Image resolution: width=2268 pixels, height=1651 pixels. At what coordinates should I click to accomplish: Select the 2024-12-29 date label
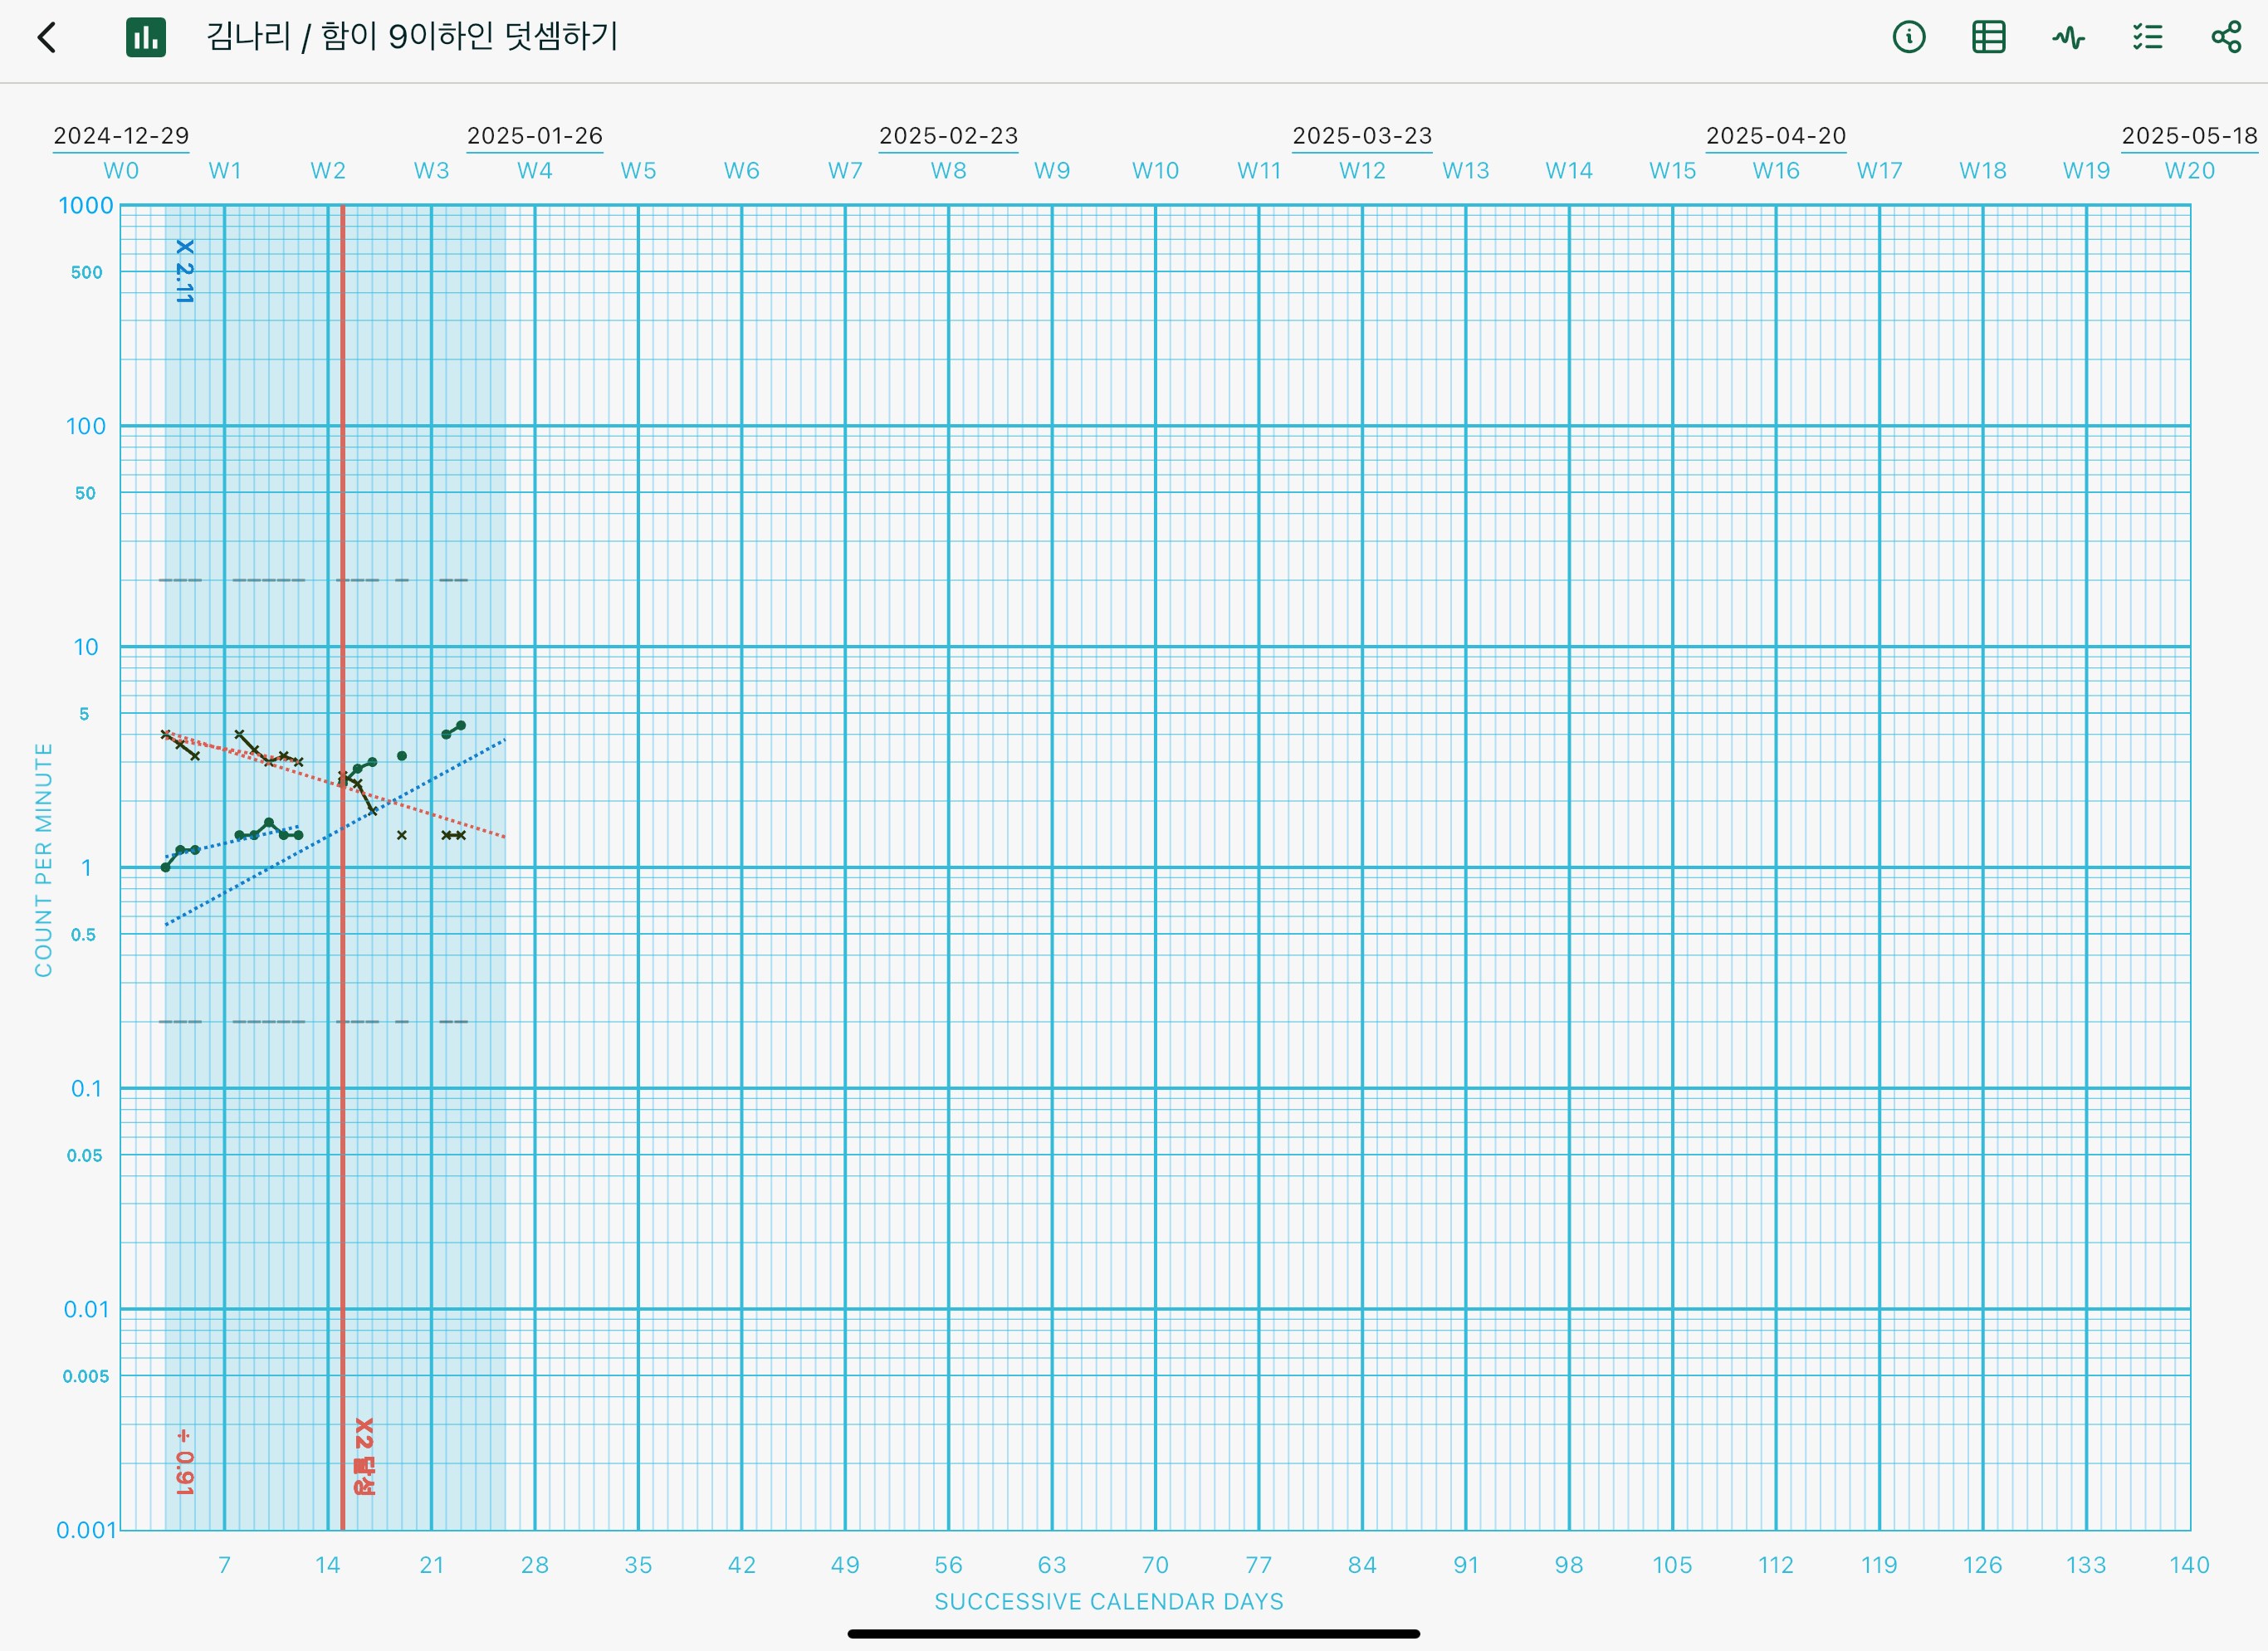121,135
